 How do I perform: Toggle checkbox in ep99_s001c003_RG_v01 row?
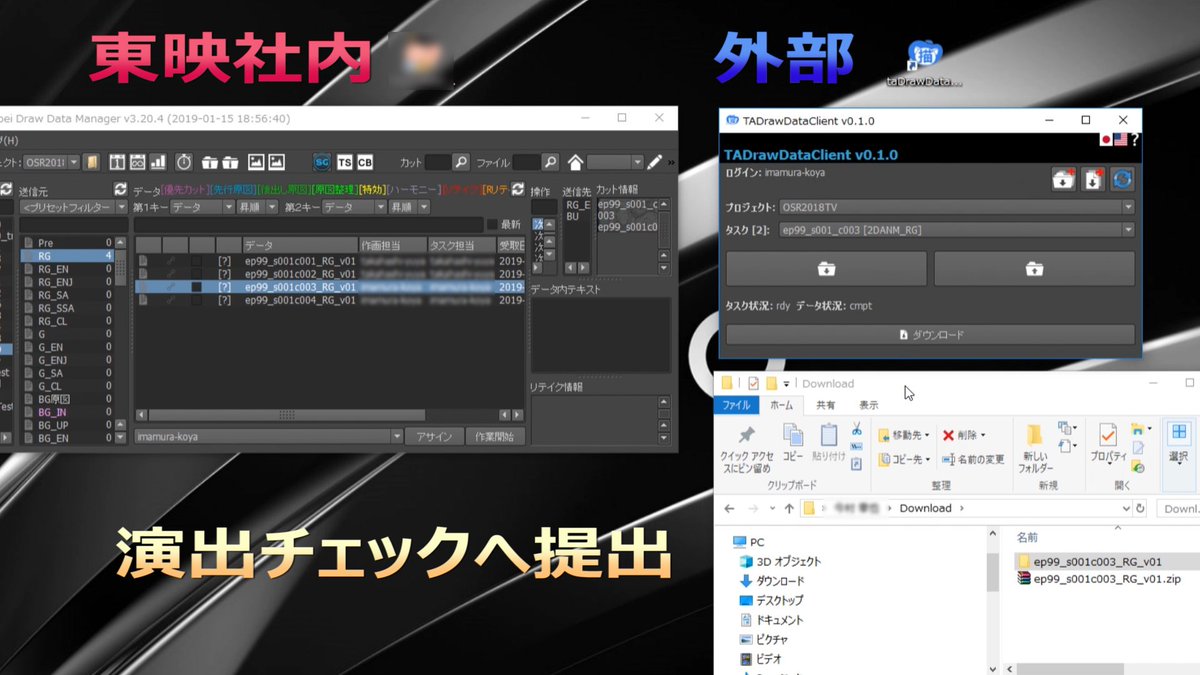pos(197,287)
